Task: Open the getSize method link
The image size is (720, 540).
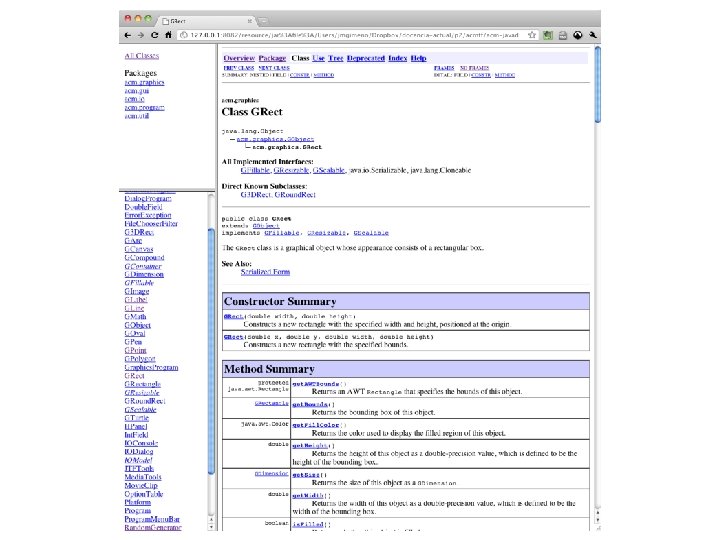Action: [306, 475]
